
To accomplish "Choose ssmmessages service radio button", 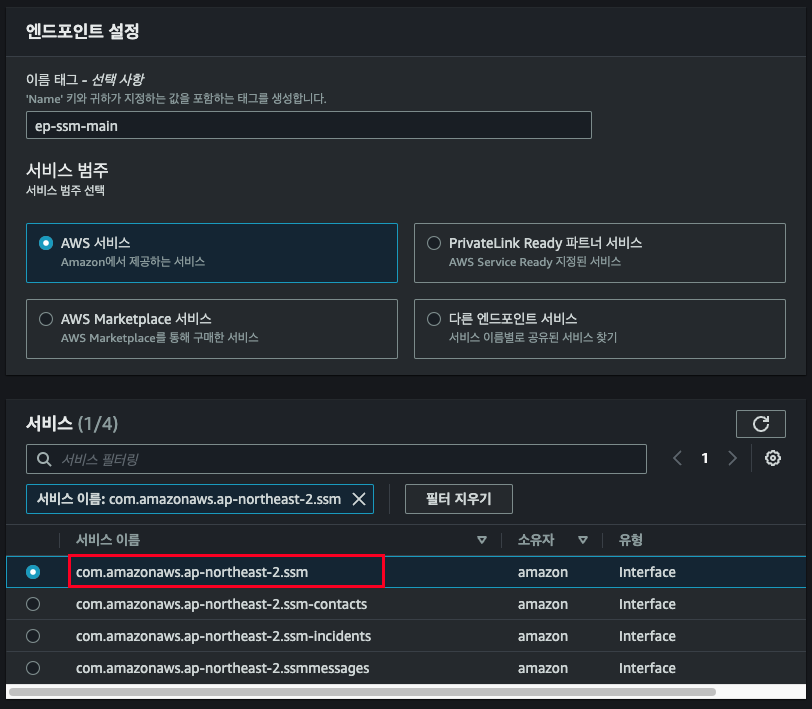I will click(x=33, y=668).
